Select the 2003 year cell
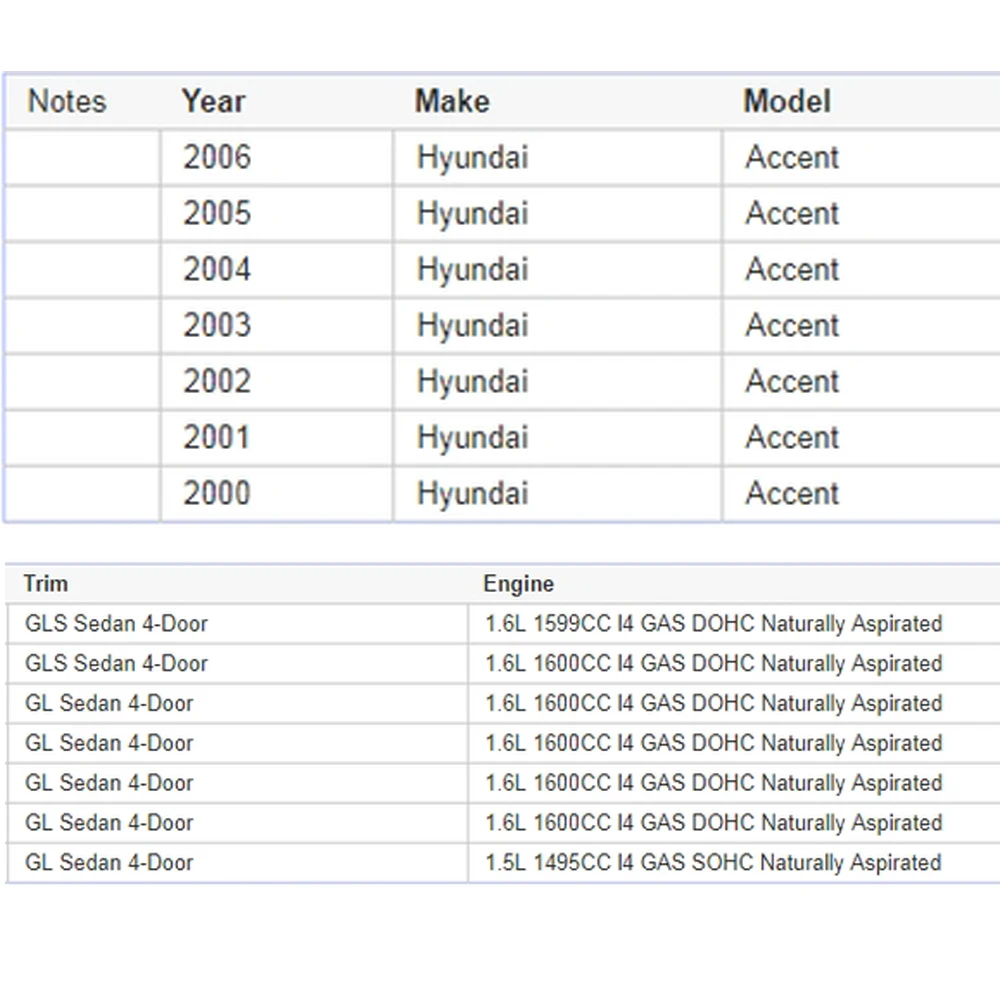This screenshot has height=1000, width=1000. pos(217,325)
